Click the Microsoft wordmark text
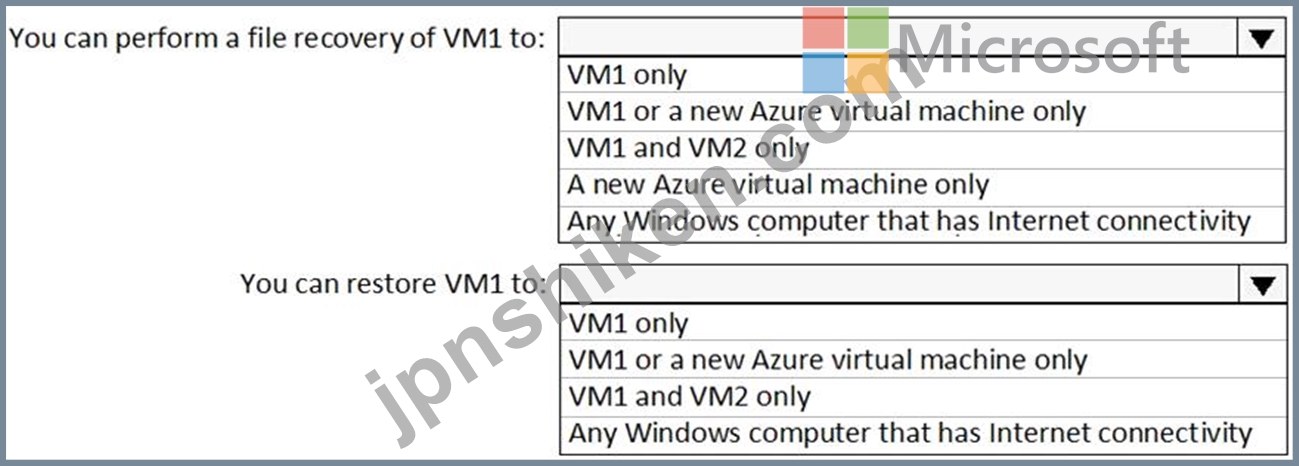The image size is (1299, 466). tap(1045, 47)
